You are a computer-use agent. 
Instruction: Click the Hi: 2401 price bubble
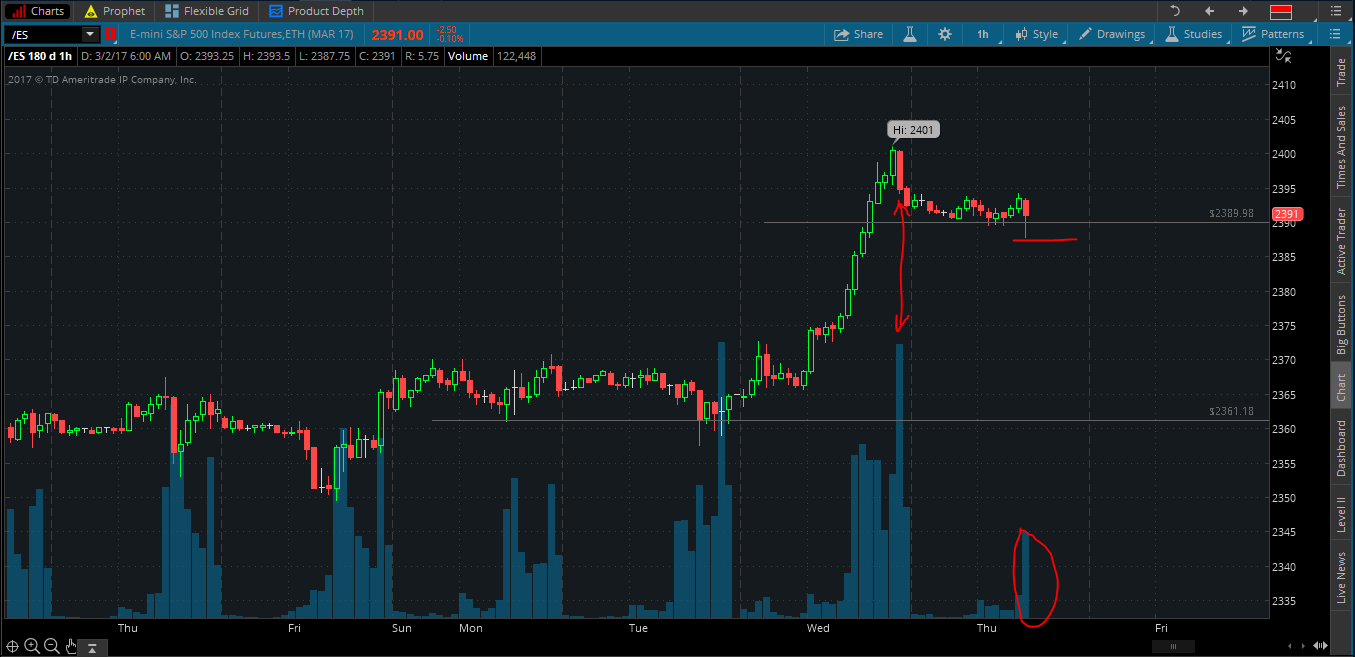tap(913, 130)
